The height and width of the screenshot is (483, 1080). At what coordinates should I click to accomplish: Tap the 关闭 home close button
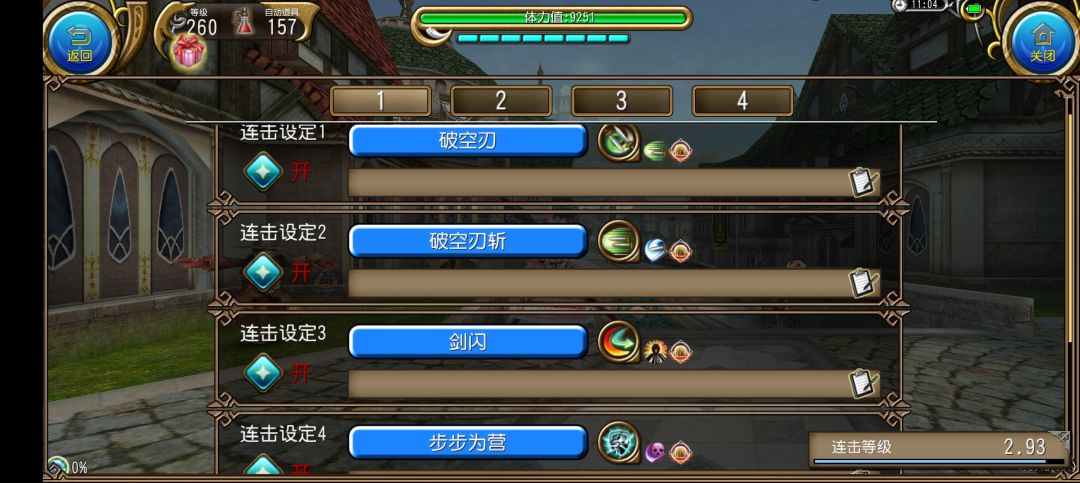point(1042,39)
